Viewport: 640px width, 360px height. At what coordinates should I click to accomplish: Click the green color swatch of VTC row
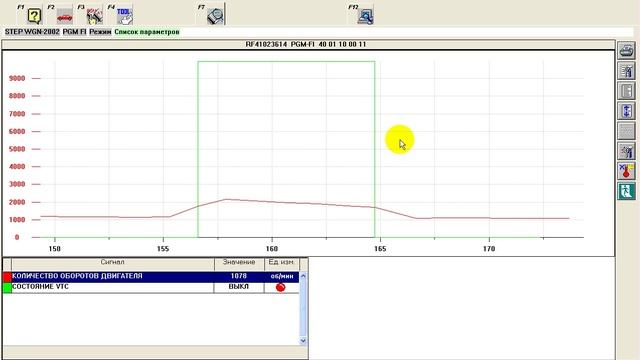tap(7, 287)
